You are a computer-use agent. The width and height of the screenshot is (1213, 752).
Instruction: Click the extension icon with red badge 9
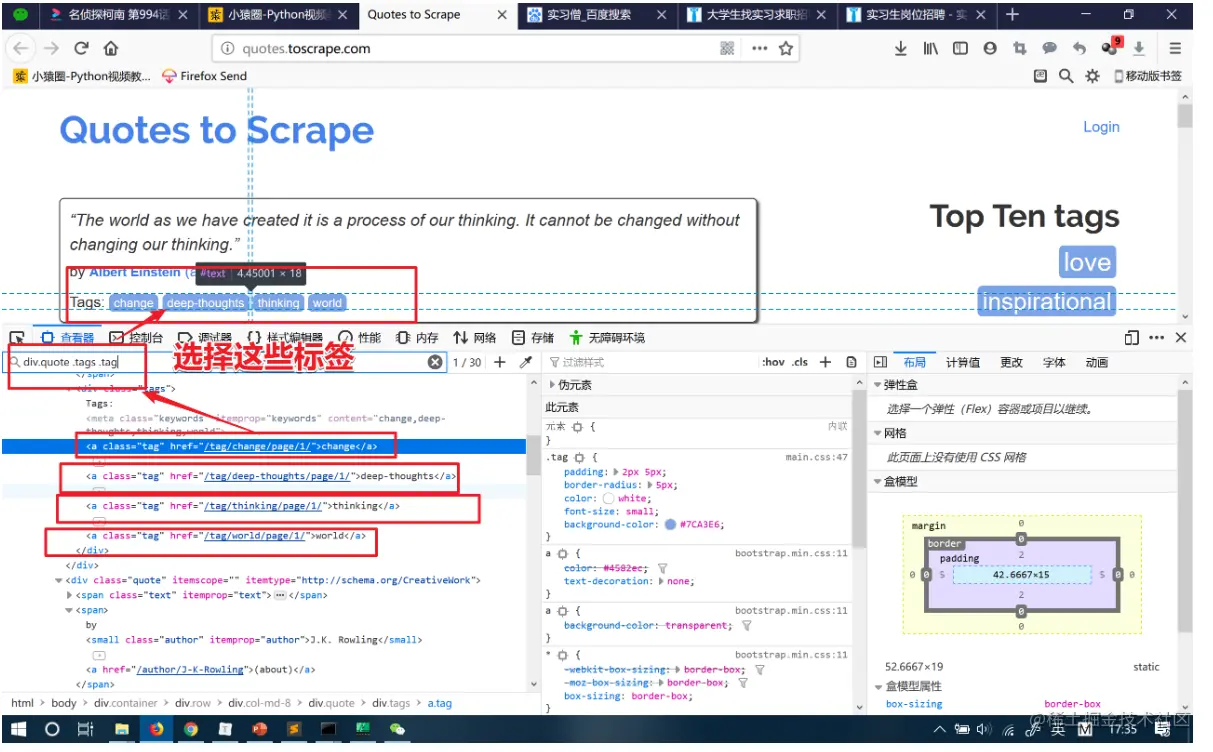pos(1111,46)
